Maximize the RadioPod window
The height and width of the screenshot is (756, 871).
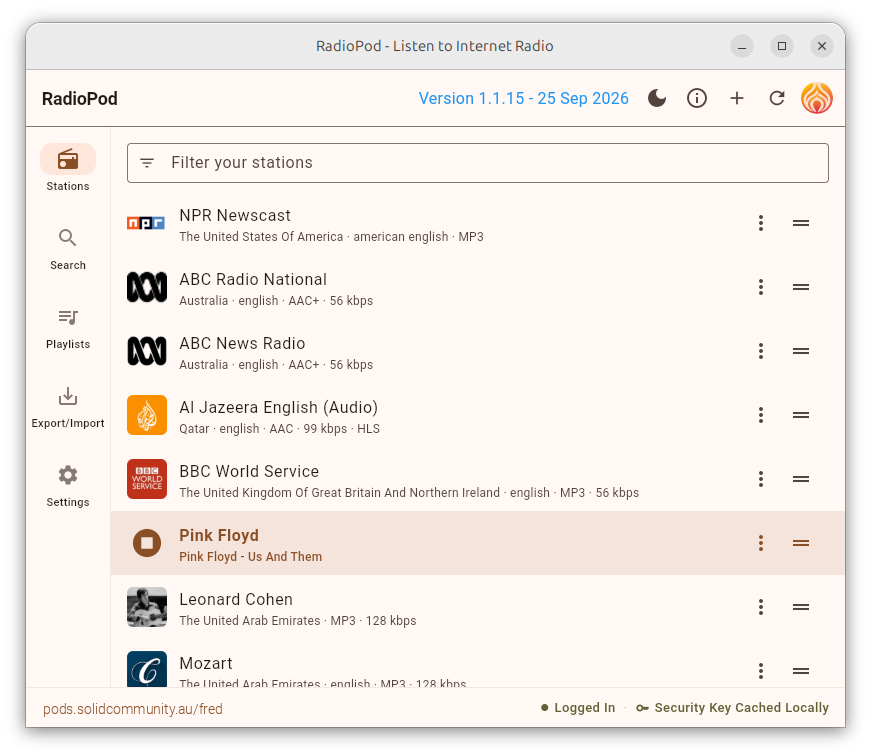tap(782, 46)
